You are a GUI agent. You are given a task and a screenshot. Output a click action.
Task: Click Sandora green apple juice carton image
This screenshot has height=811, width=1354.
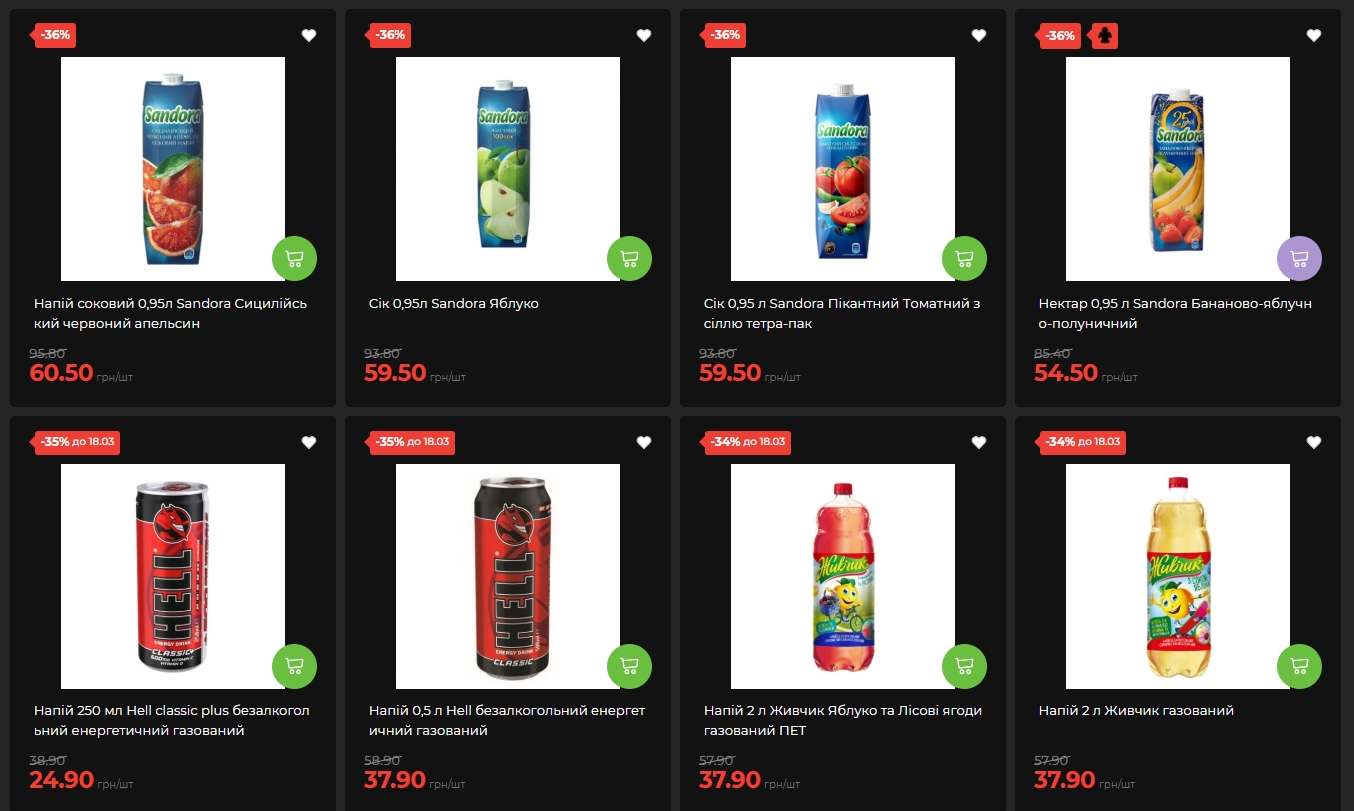point(508,169)
